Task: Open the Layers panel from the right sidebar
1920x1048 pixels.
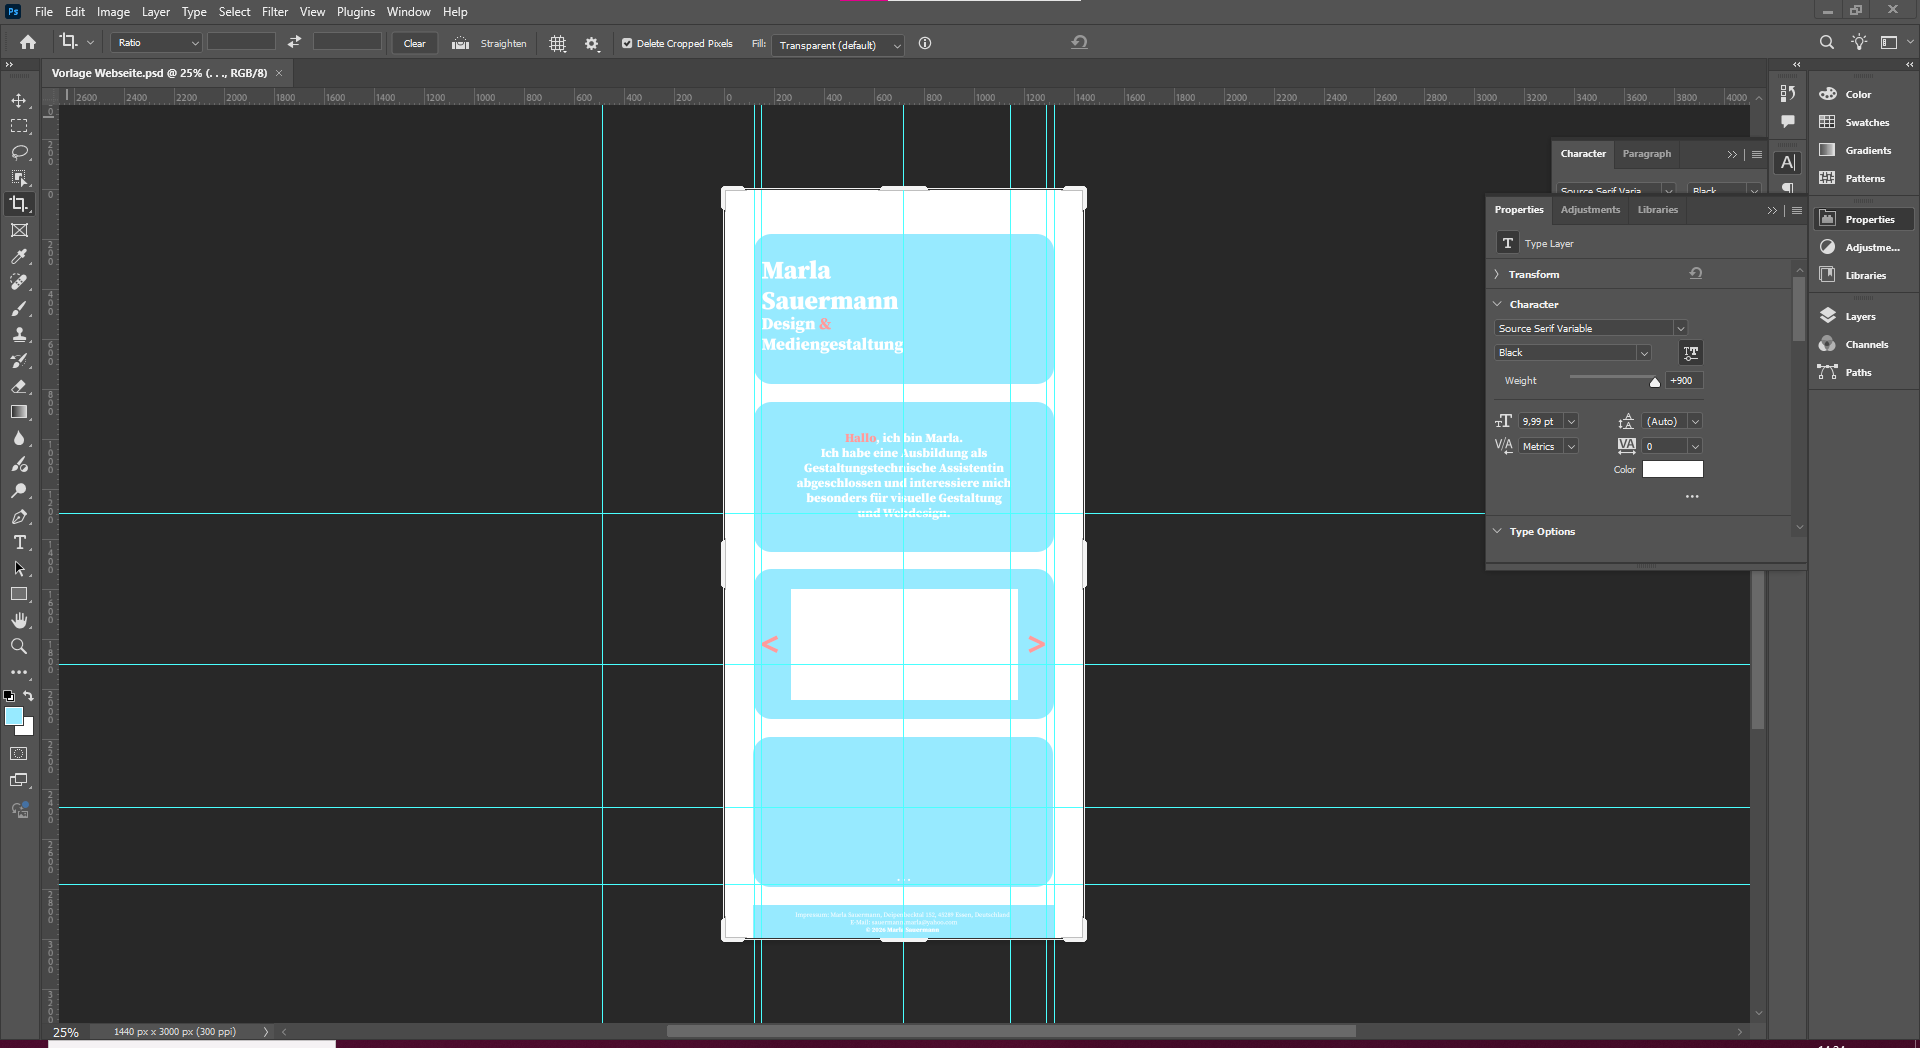Action: click(1859, 315)
